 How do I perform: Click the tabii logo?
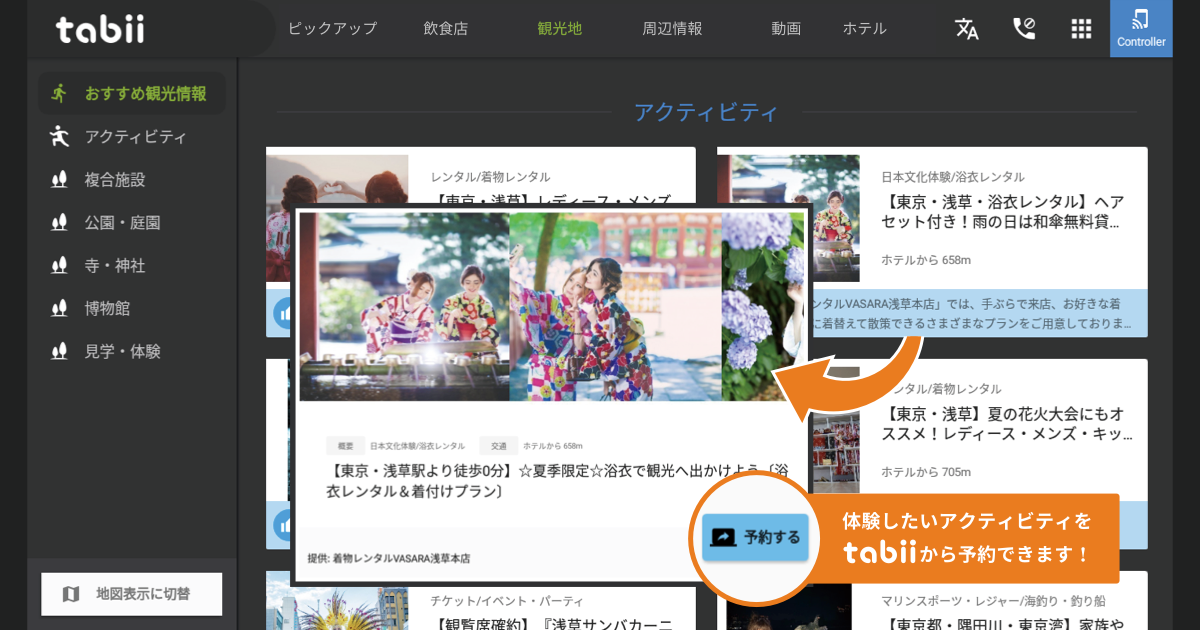point(100,29)
